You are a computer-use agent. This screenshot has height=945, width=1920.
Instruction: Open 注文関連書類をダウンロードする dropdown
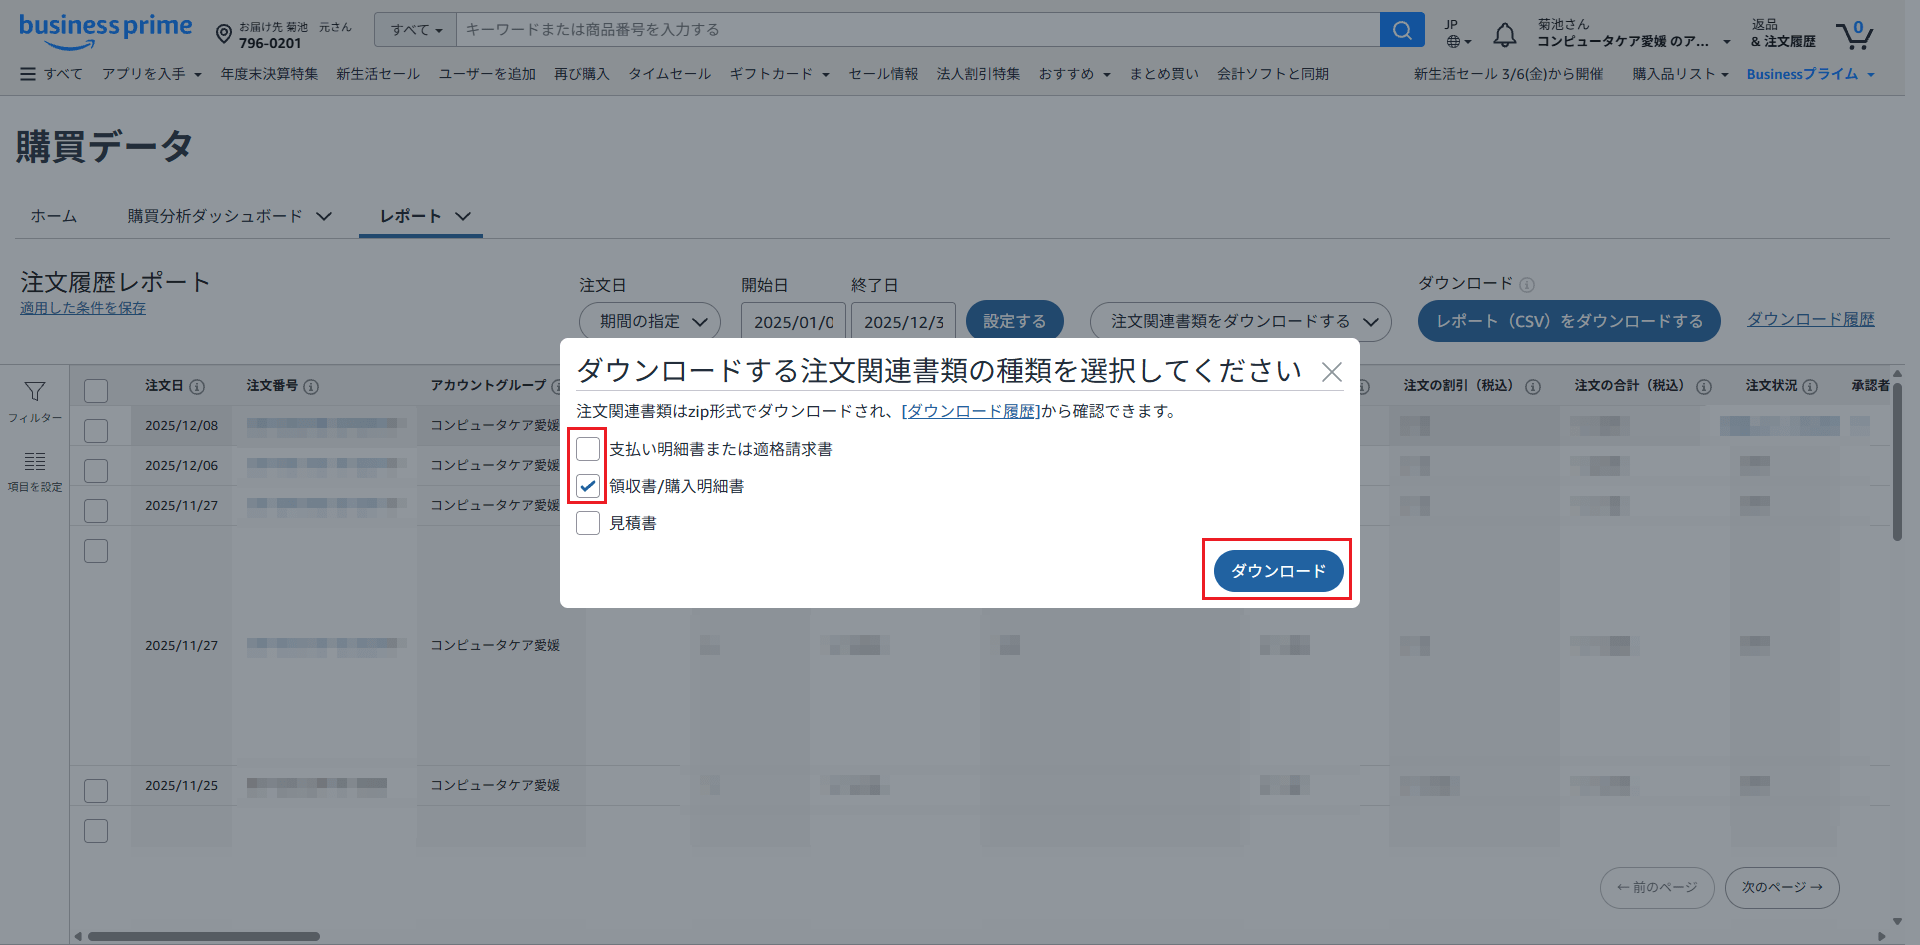[x=1240, y=321]
